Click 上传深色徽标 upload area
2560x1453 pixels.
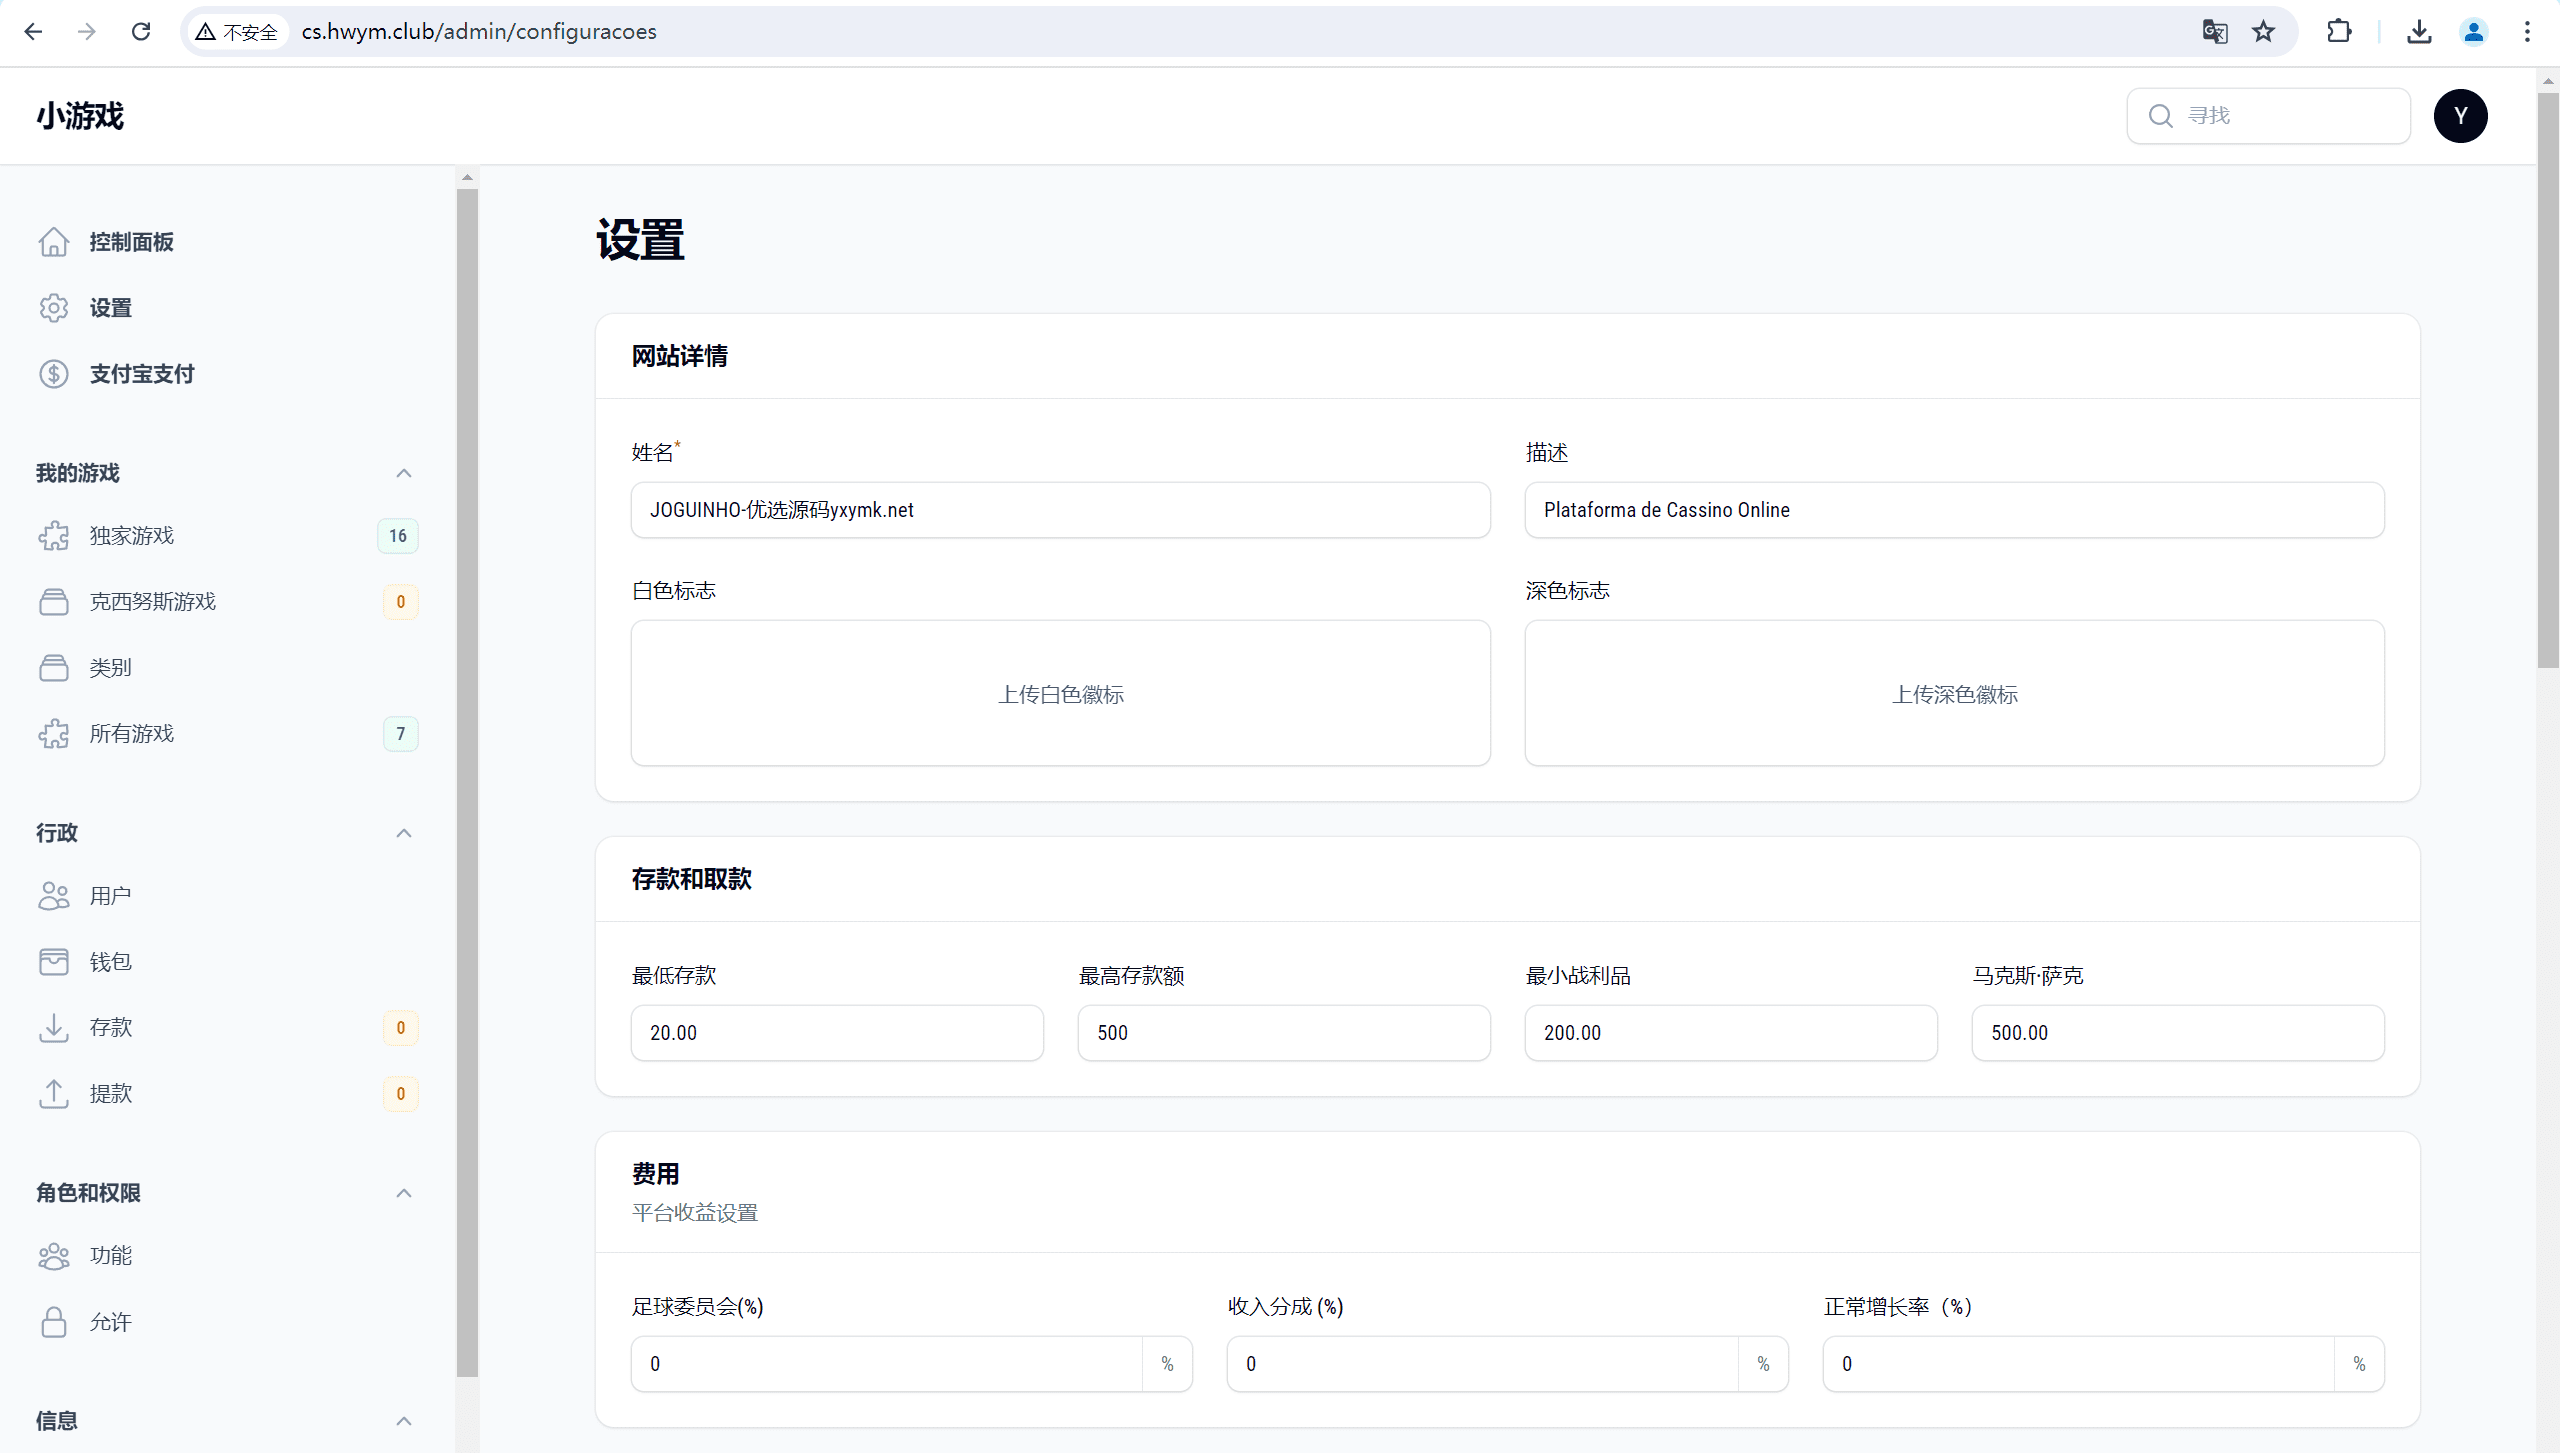1954,694
